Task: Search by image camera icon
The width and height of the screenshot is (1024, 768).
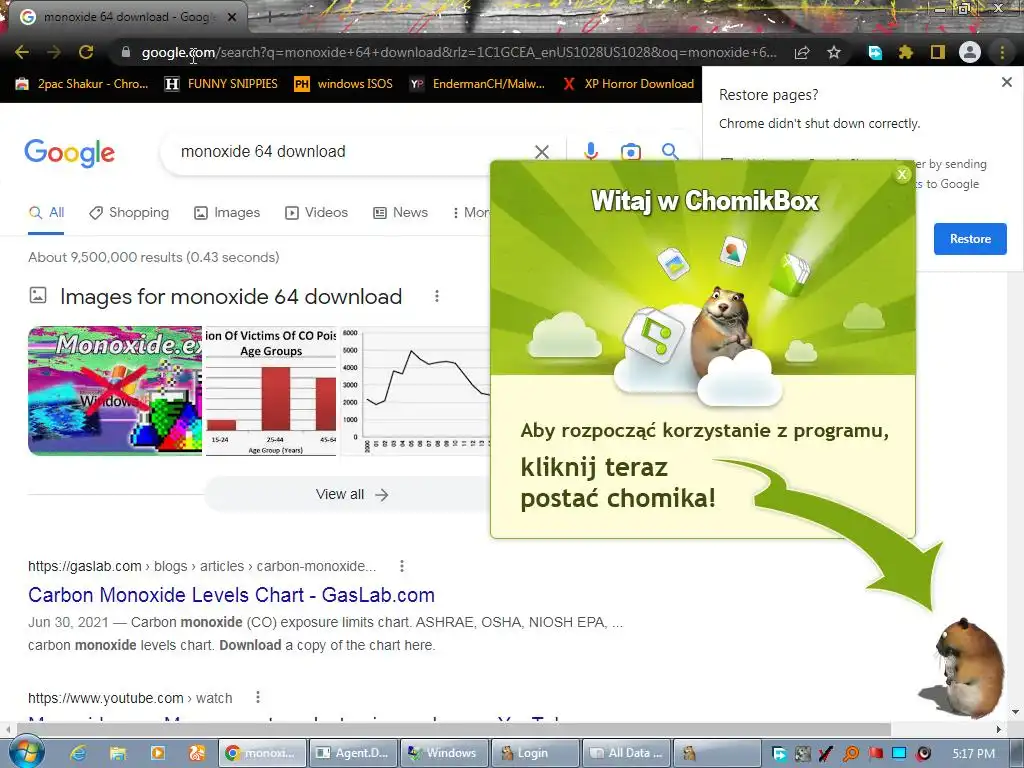Action: (x=630, y=152)
